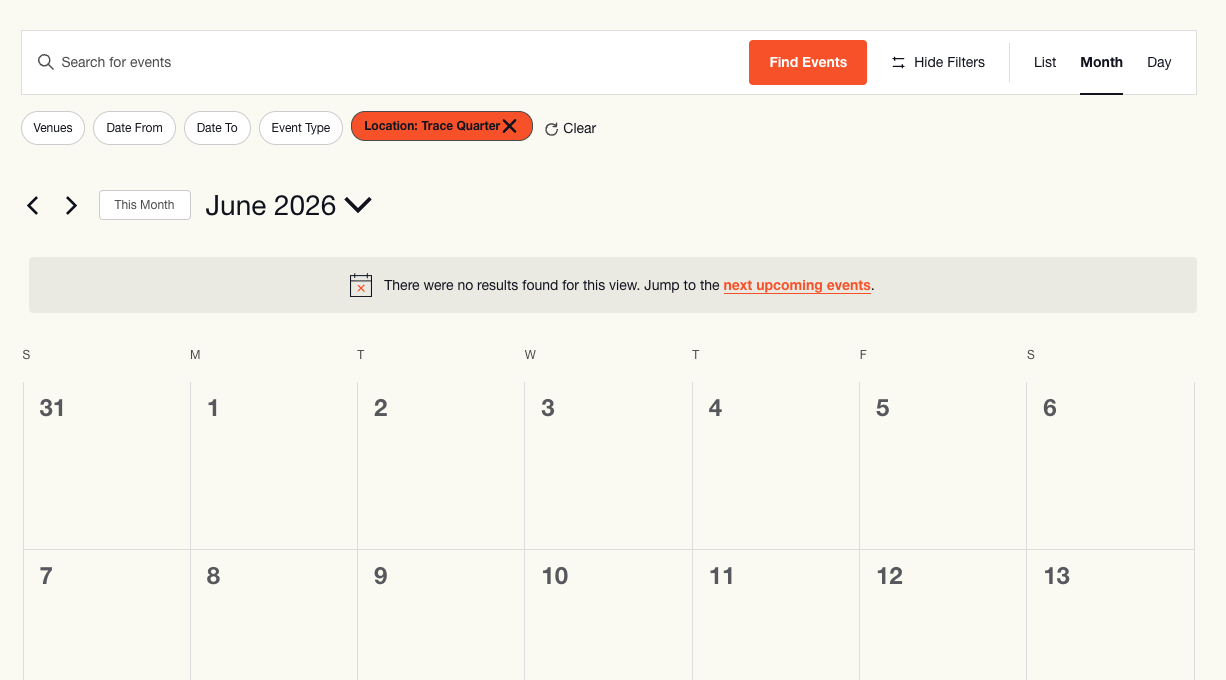Toggle Hide Filters
The image size is (1226, 680).
(938, 62)
